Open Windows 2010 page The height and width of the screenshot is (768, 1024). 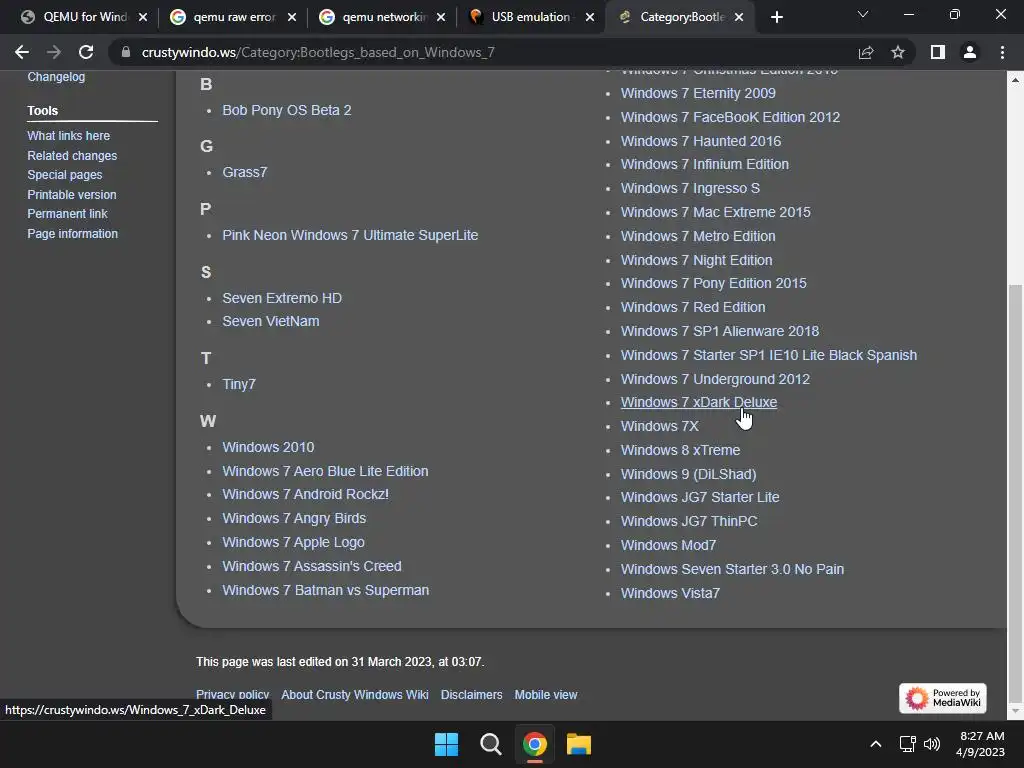click(x=268, y=447)
